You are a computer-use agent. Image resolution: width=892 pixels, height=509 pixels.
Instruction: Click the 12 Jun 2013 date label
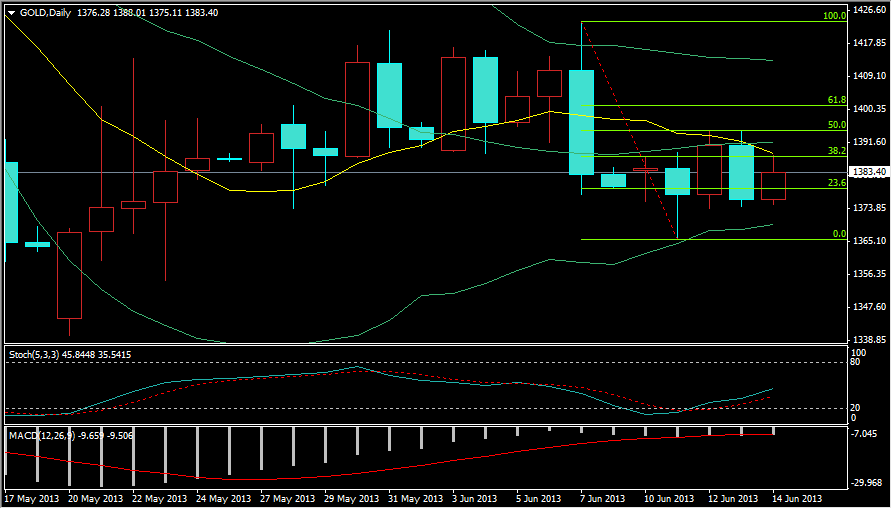point(733,499)
